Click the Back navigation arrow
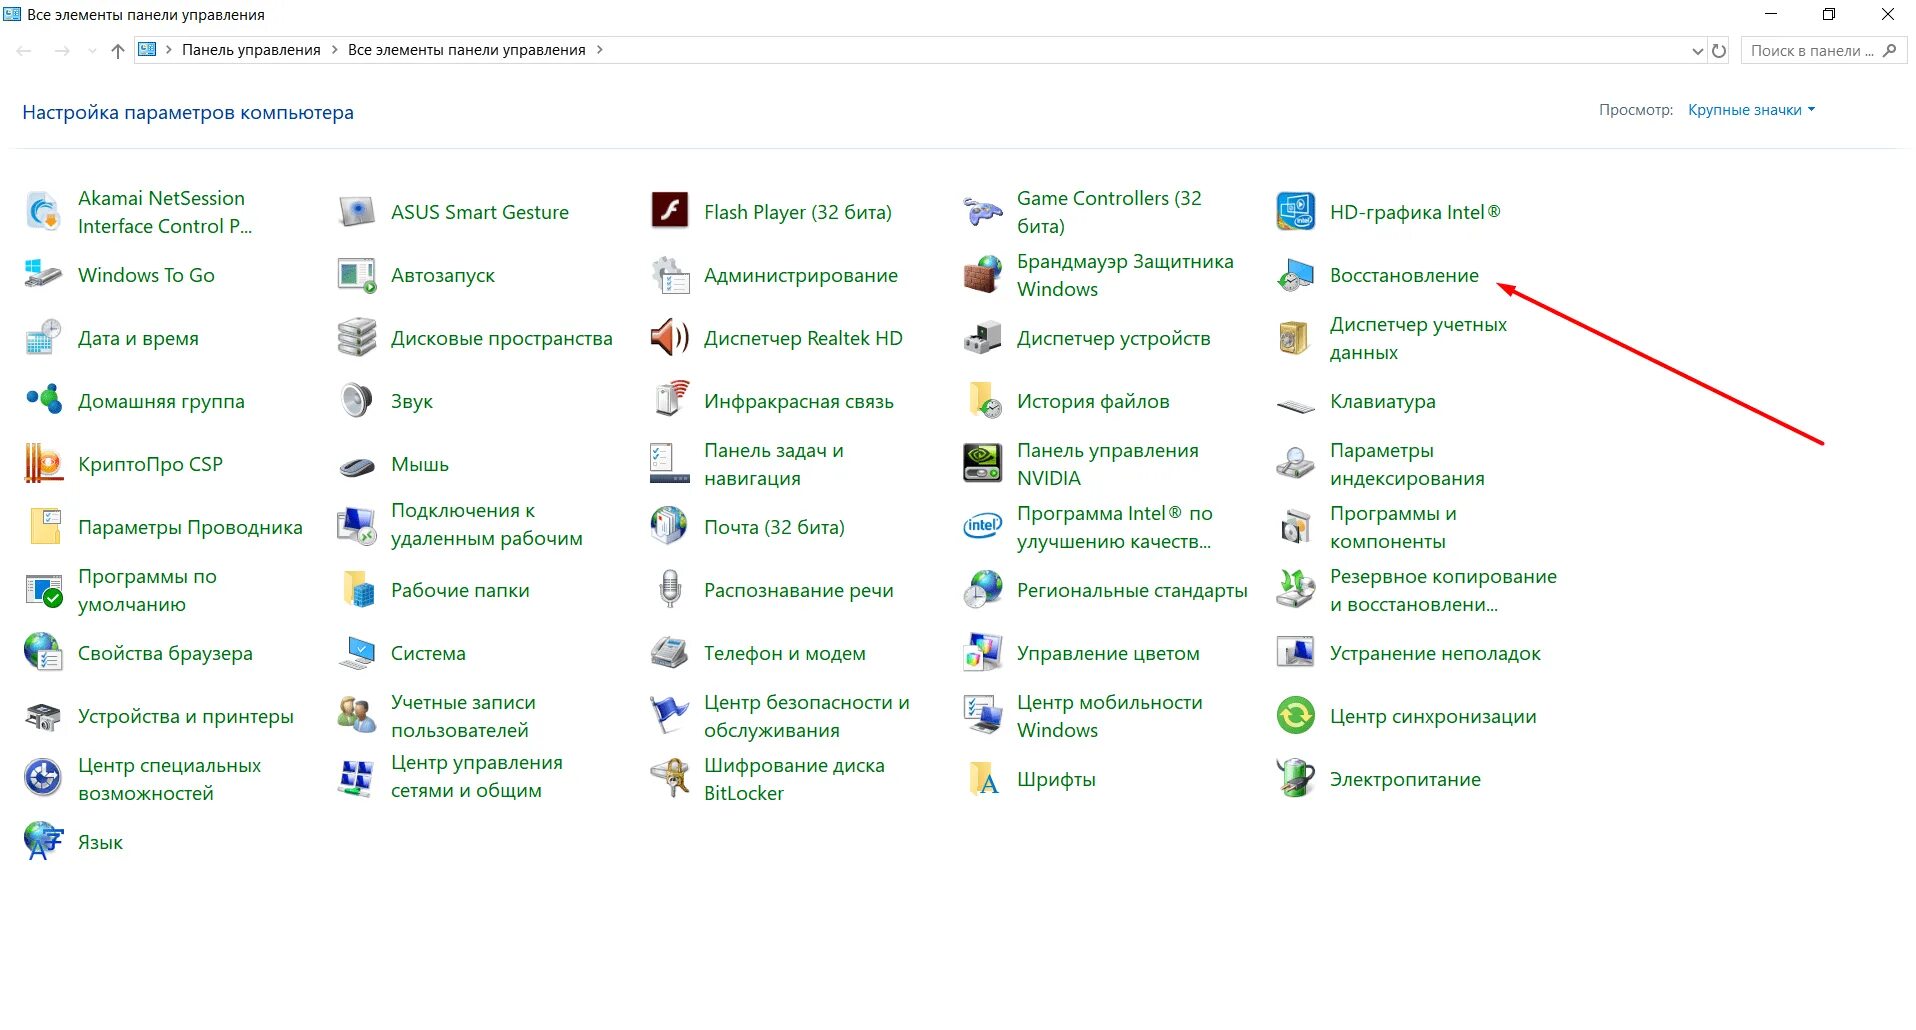 click(24, 51)
